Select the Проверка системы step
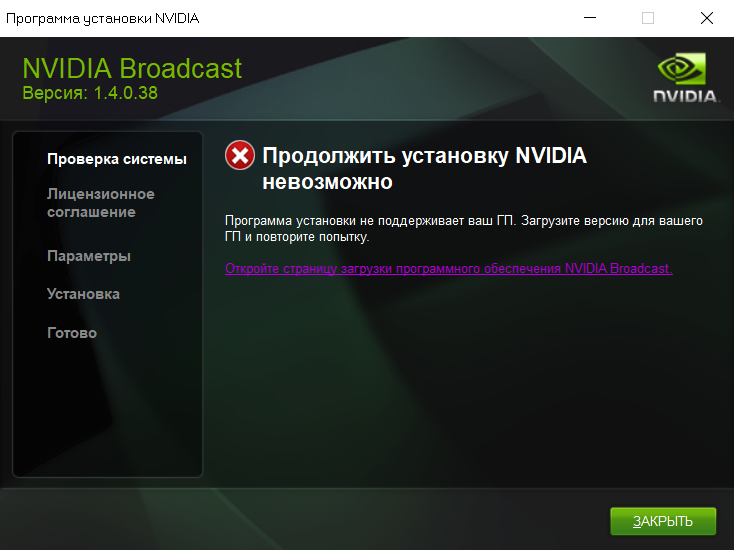 point(117,159)
